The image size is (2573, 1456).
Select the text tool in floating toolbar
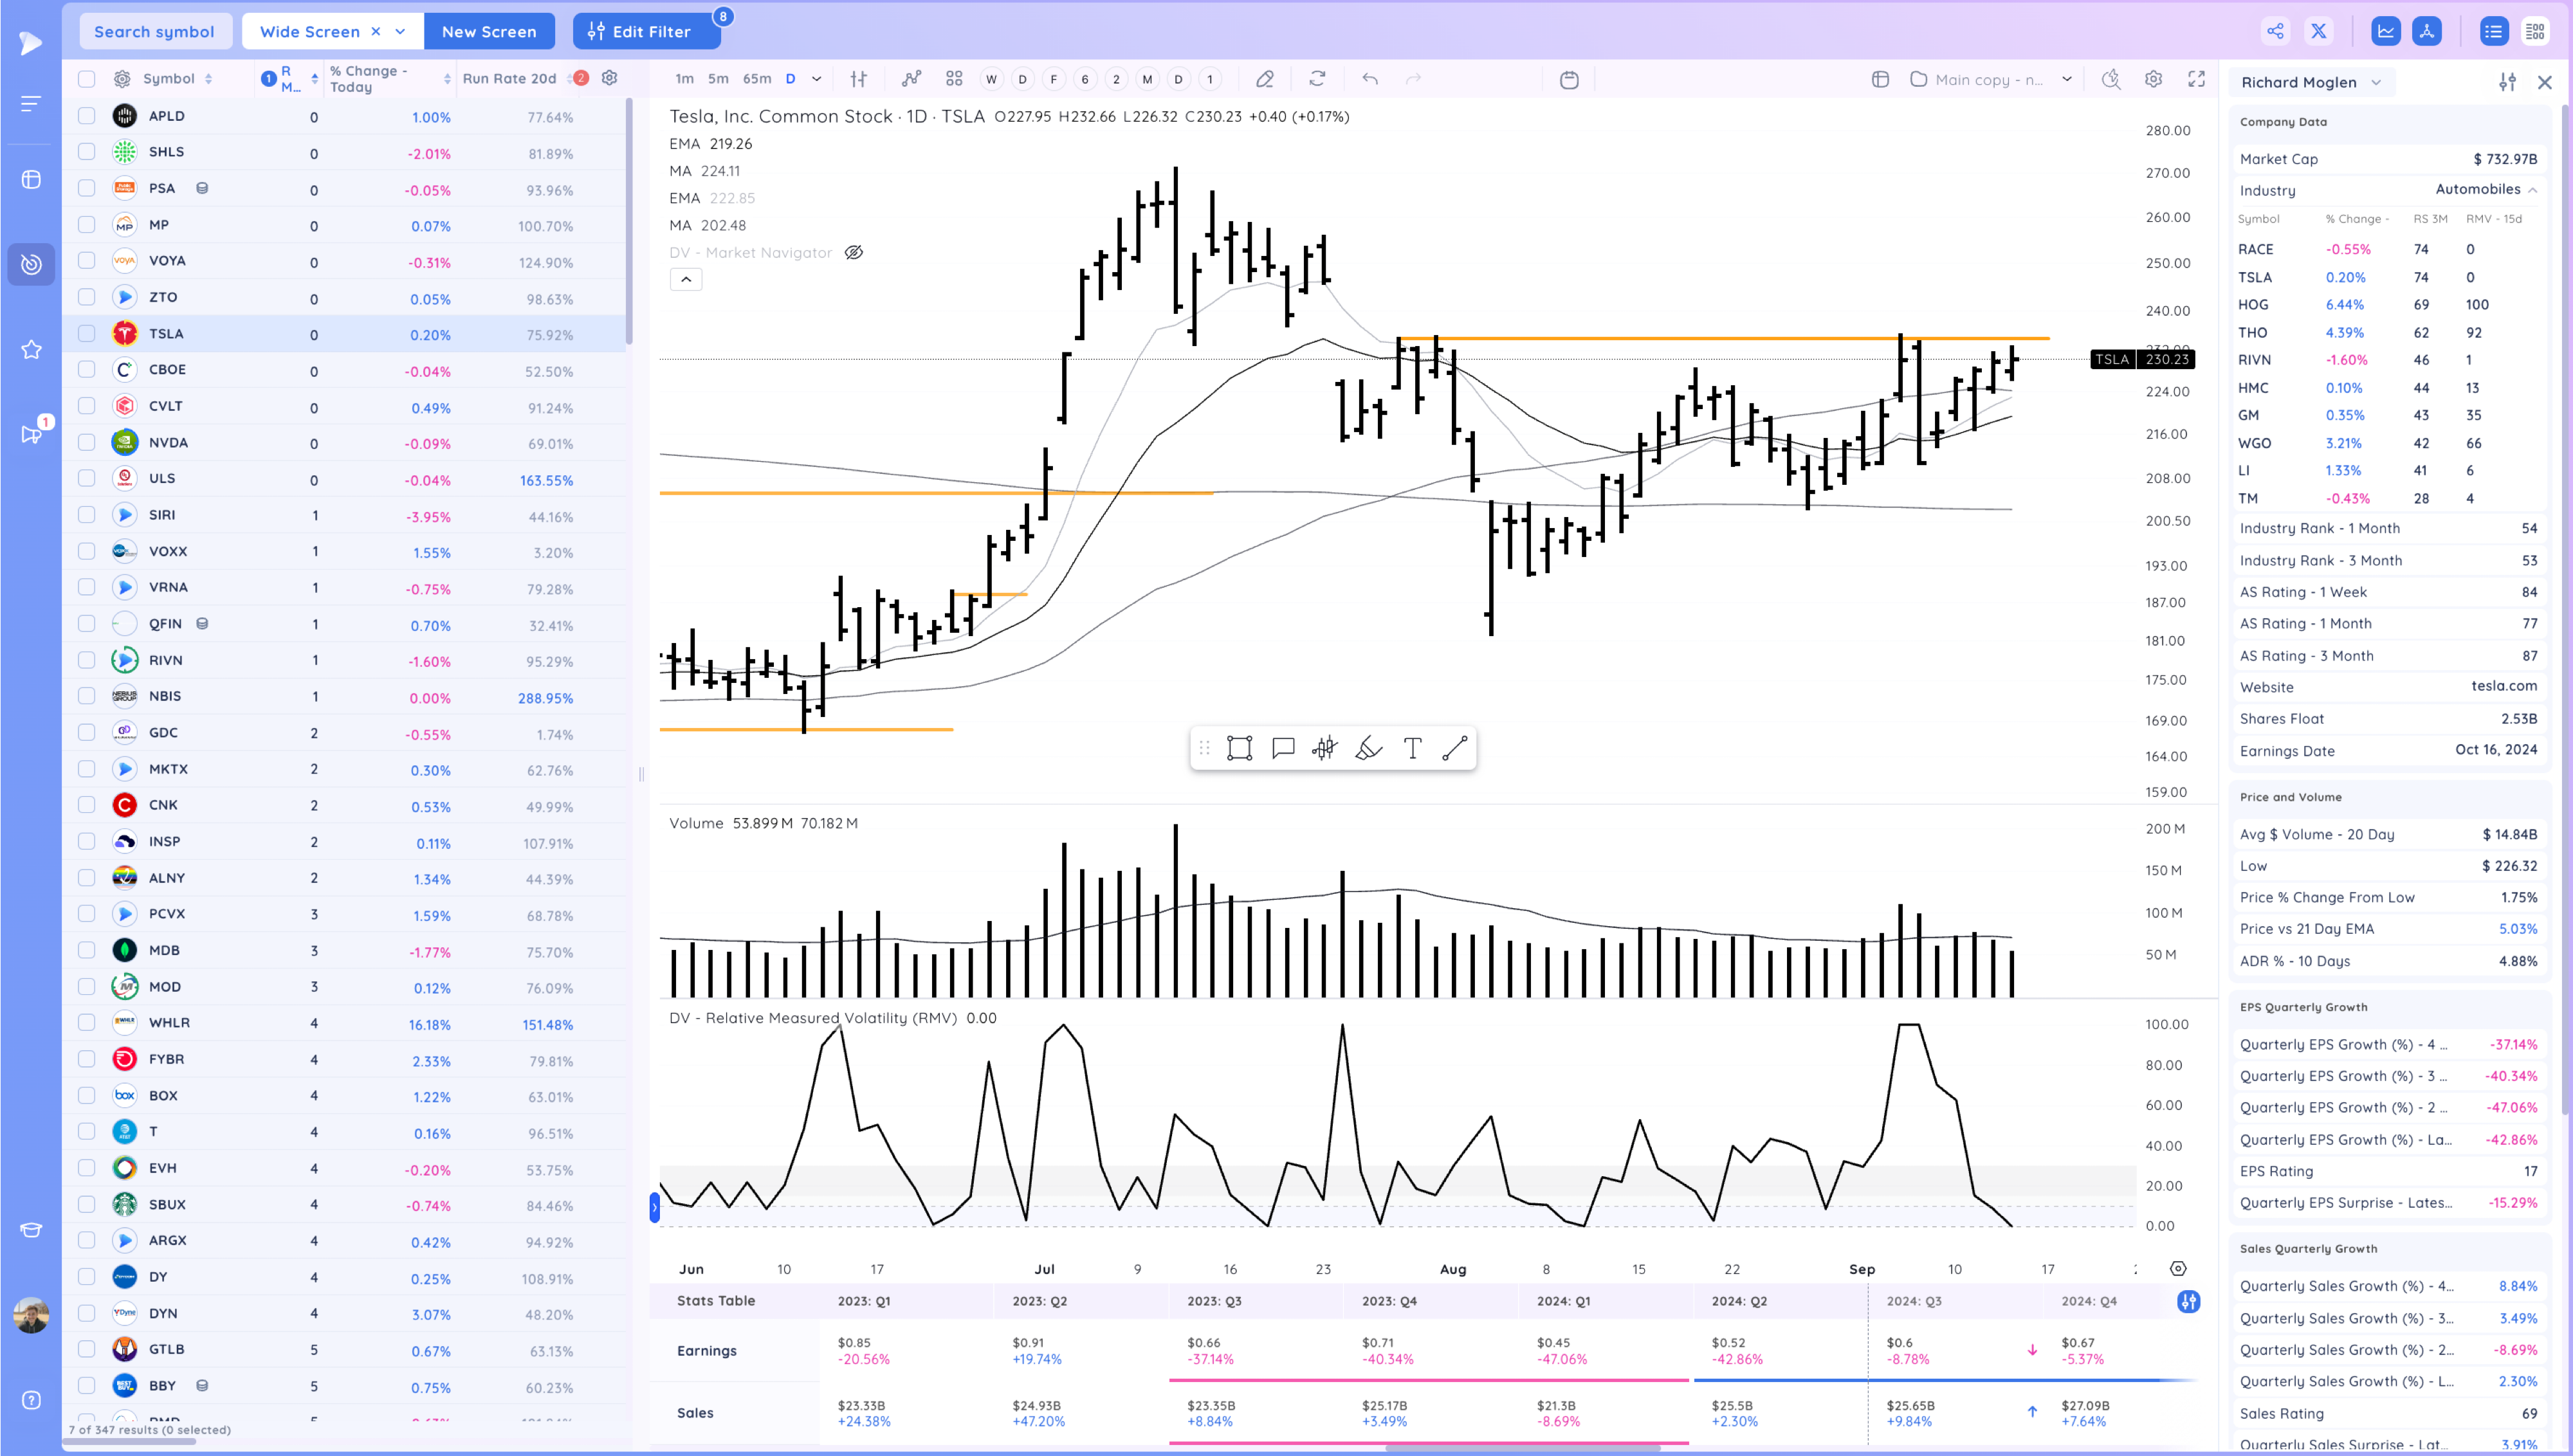click(x=1412, y=748)
